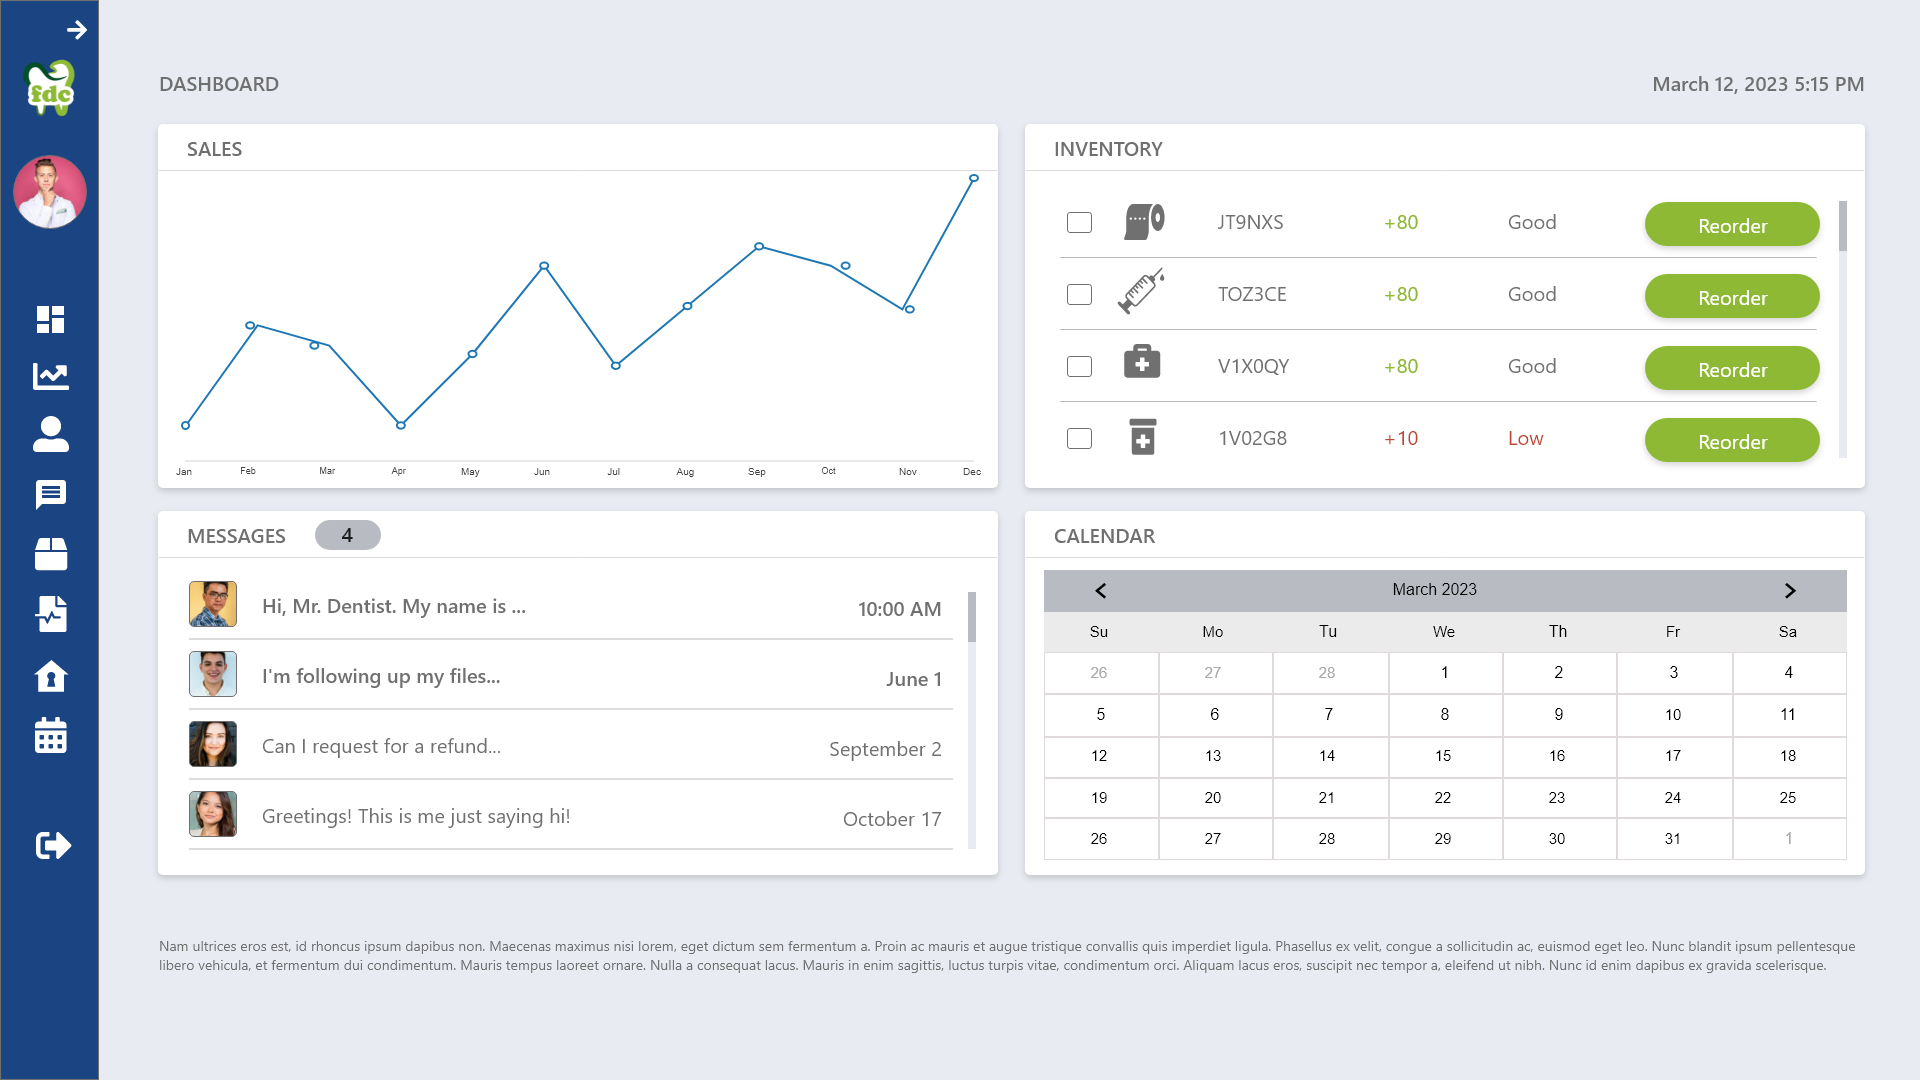1920x1080 pixels.
Task: Reorder the low-stock 1V02G8 item
Action: pos(1731,441)
